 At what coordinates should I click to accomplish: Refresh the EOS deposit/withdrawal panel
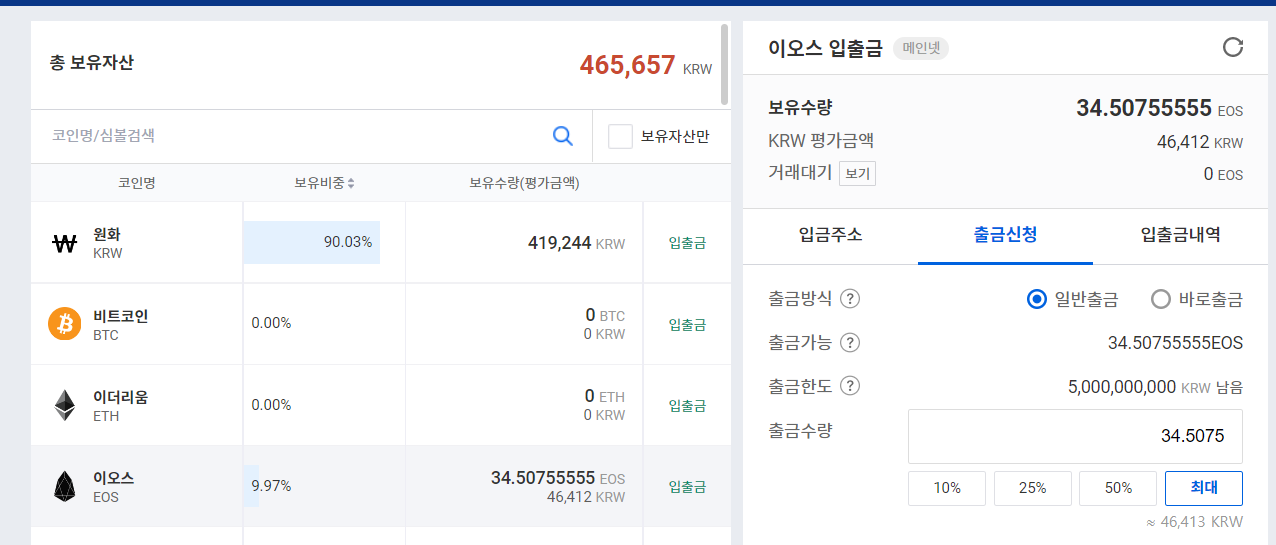point(1233,47)
